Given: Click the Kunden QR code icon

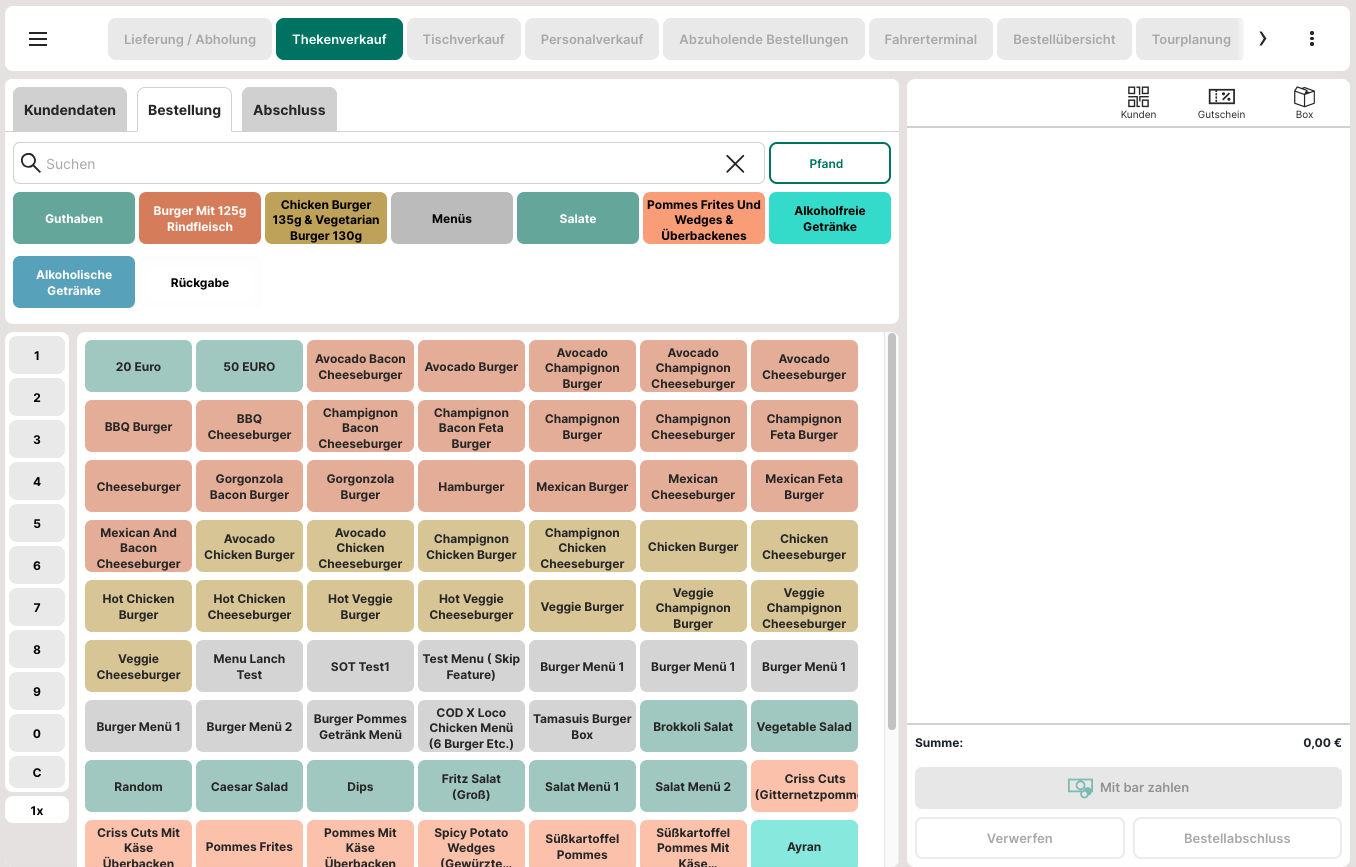Looking at the screenshot, I should pyautogui.click(x=1138, y=97).
